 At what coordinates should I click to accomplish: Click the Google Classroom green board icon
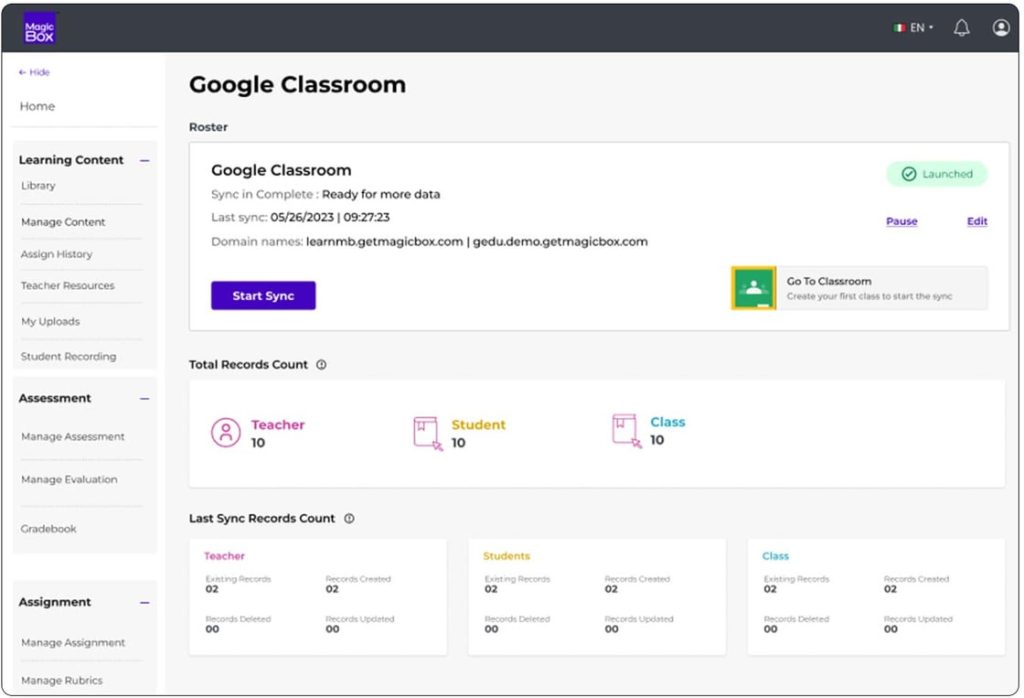[753, 288]
